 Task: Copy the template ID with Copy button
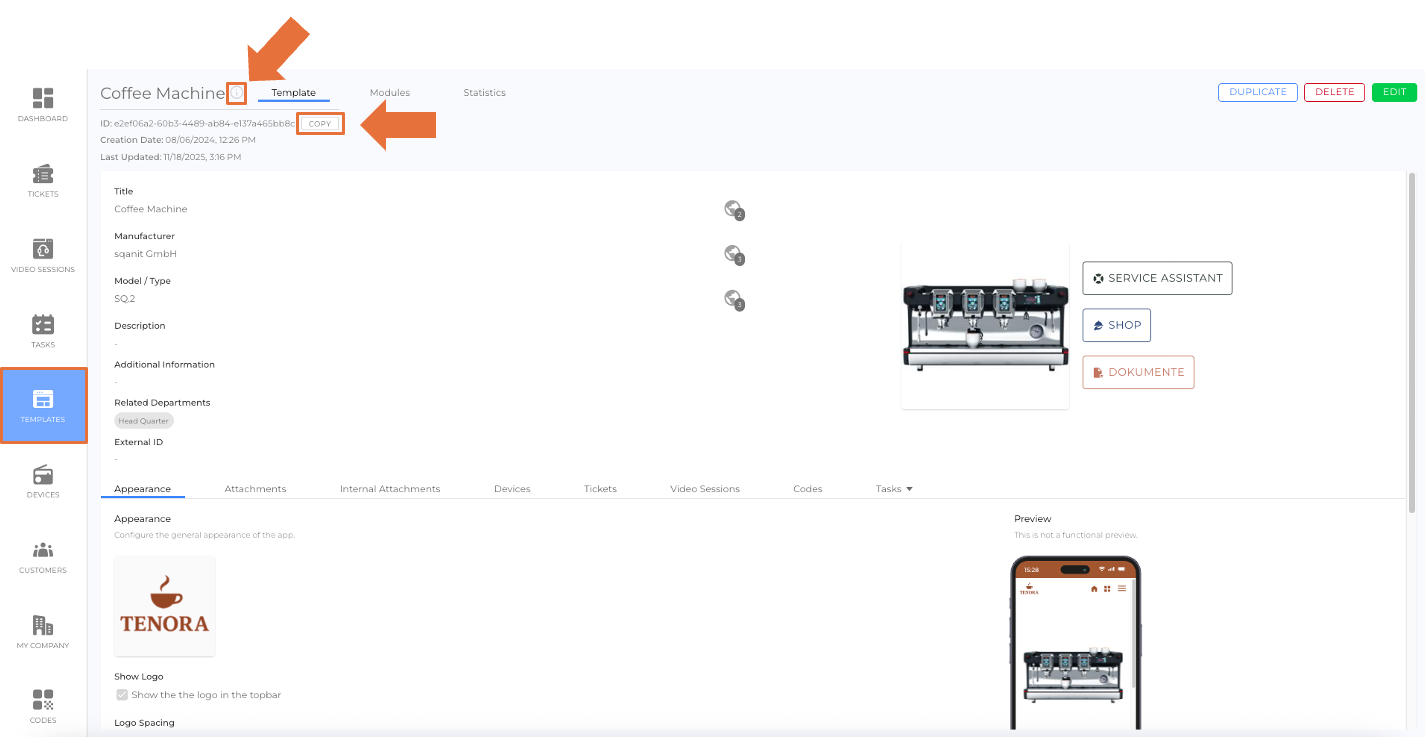[x=320, y=124]
